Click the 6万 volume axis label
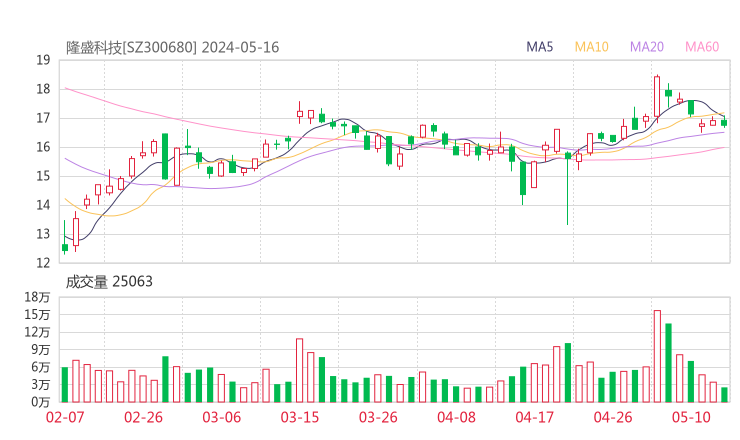This screenshot has height=440, width=740. [41, 367]
